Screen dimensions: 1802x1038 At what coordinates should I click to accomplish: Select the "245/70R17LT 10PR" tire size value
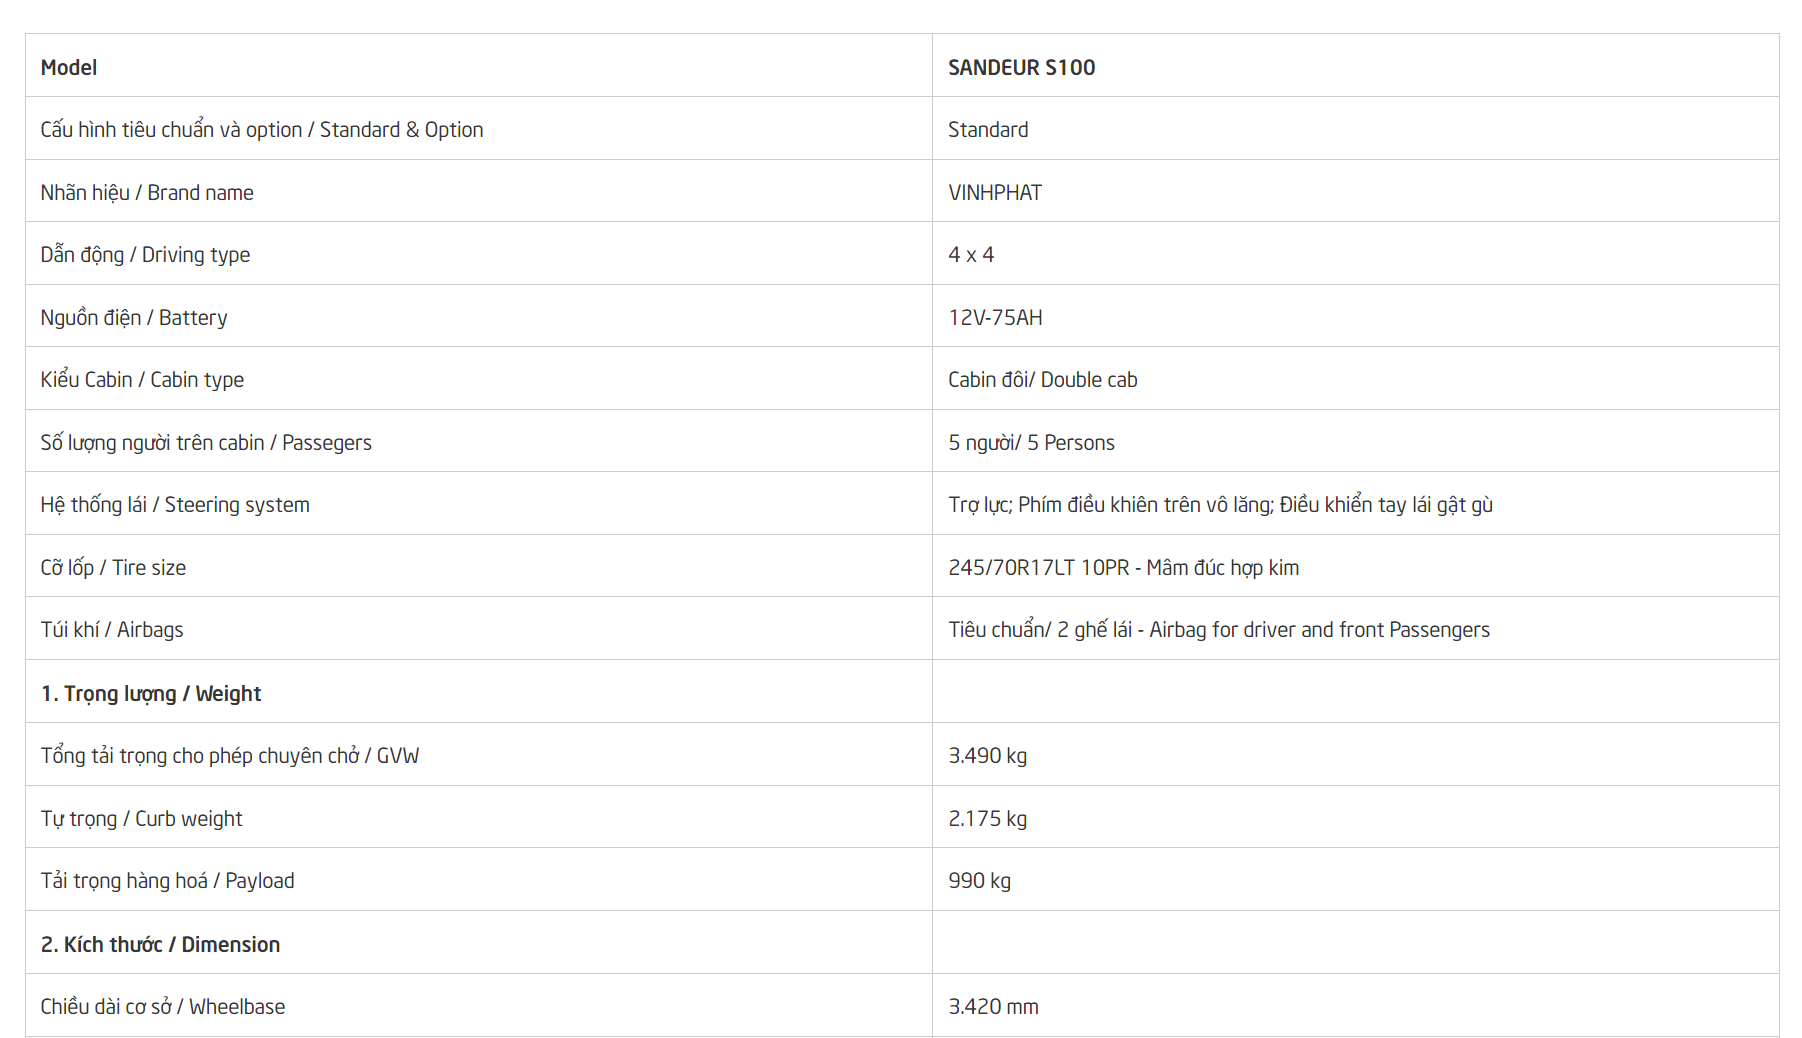(x=1038, y=568)
